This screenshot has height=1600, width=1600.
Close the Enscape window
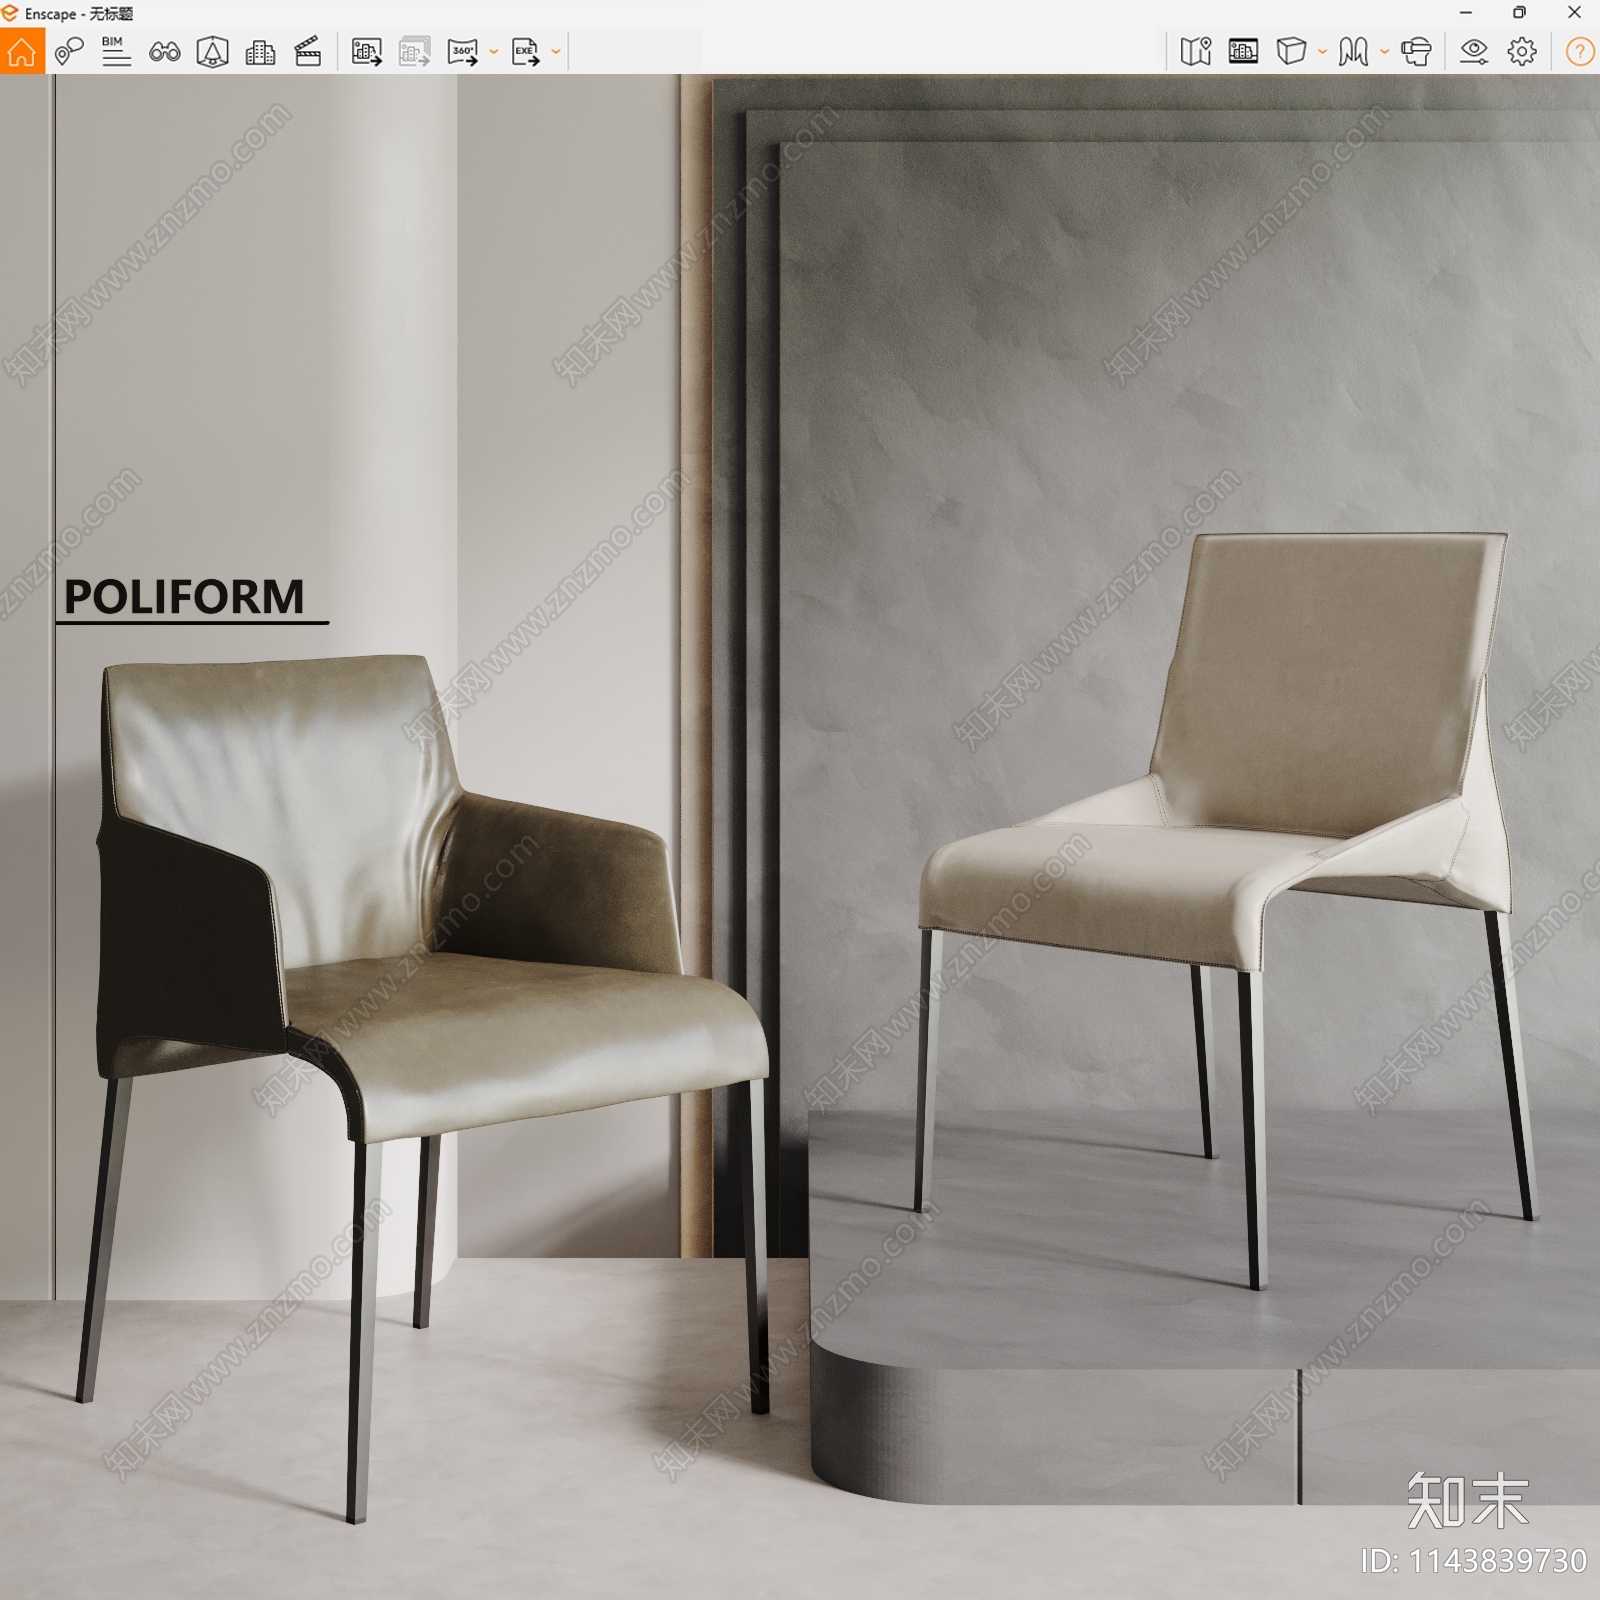click(1573, 13)
